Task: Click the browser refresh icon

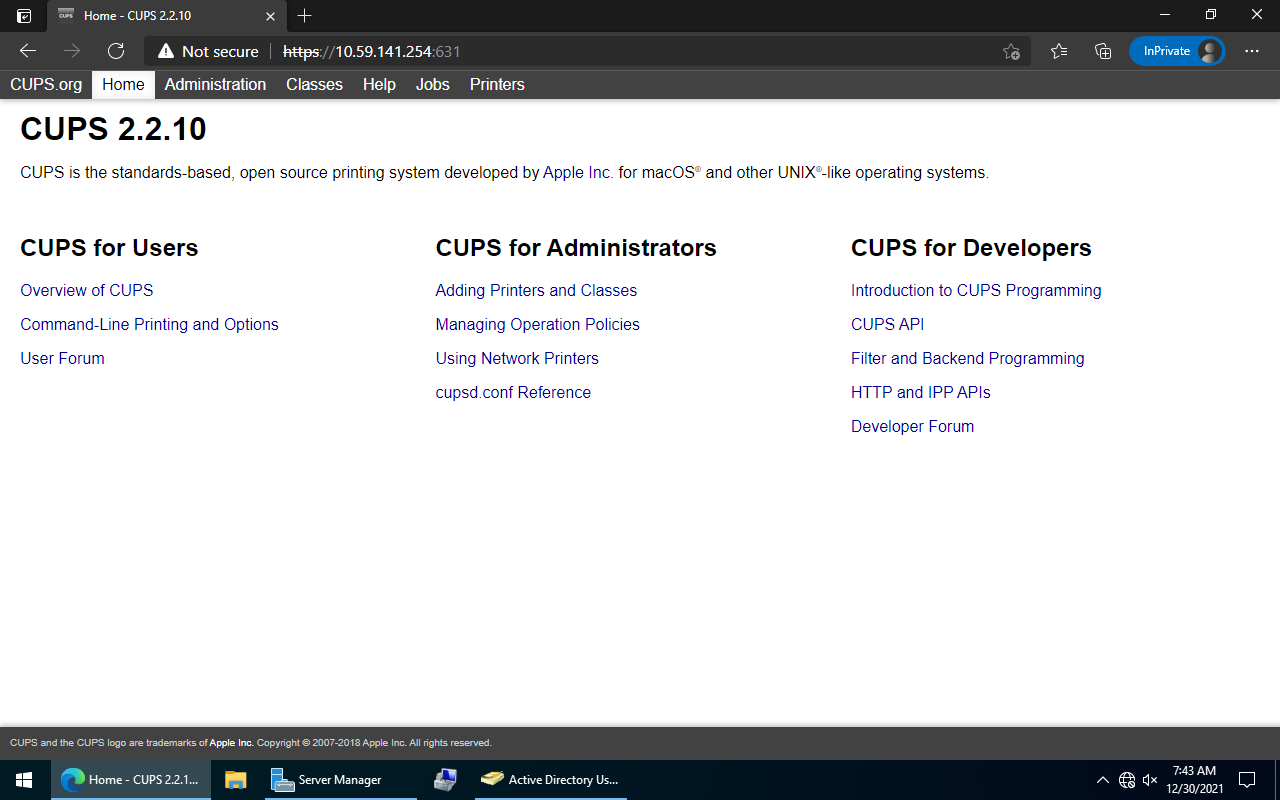Action: 116,51
